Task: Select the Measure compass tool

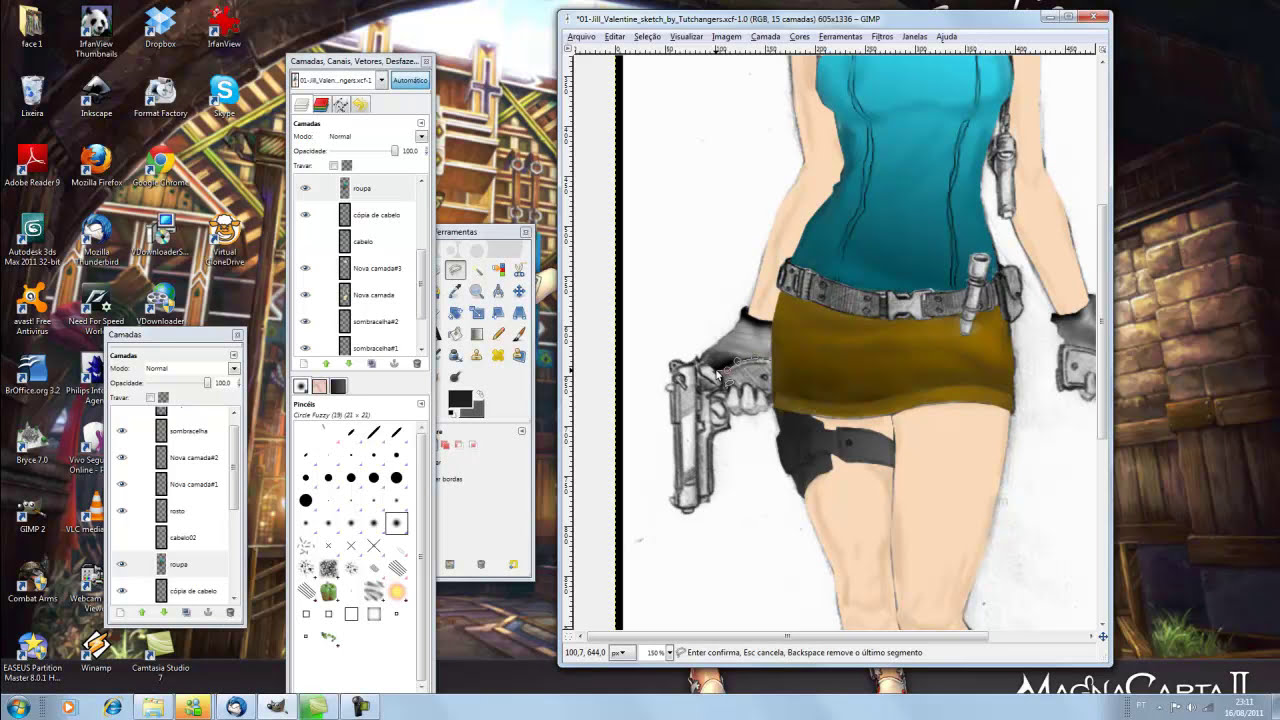Action: (x=498, y=291)
